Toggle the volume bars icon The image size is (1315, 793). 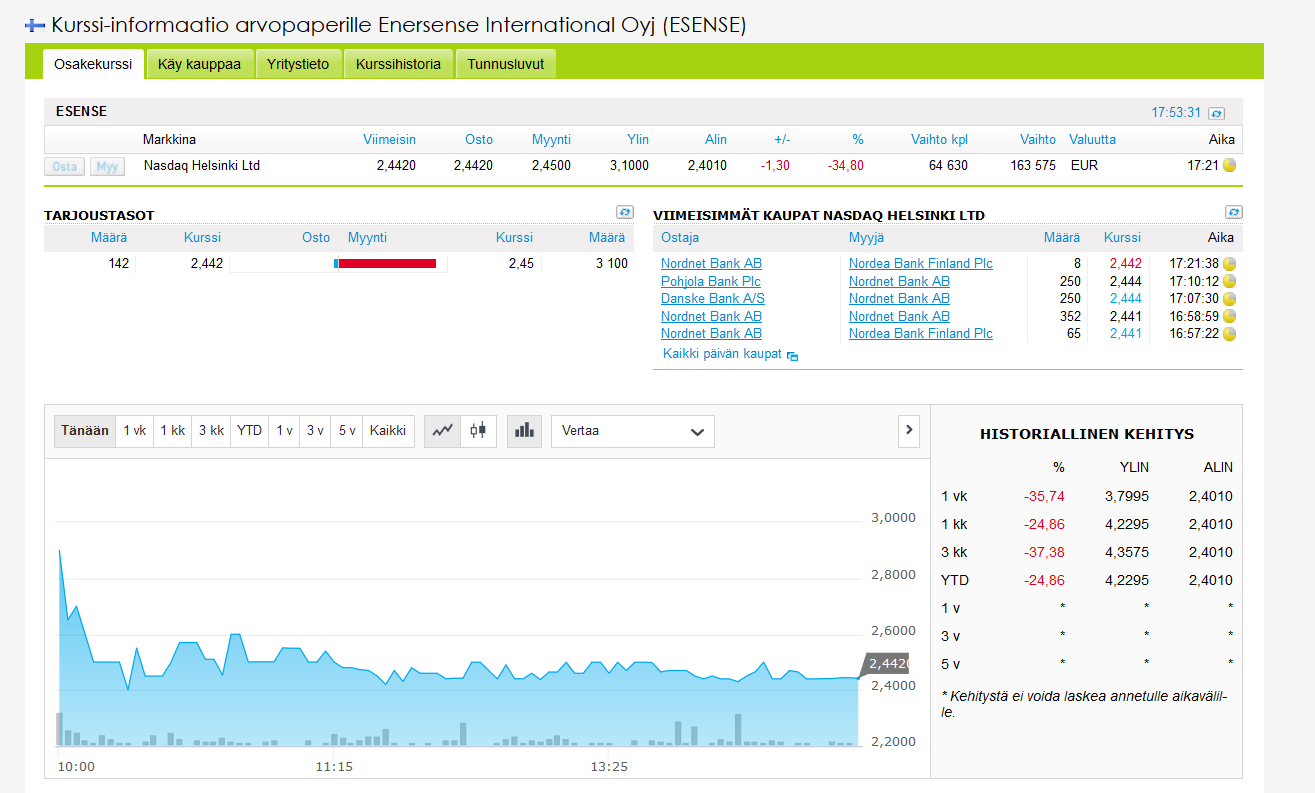(524, 430)
